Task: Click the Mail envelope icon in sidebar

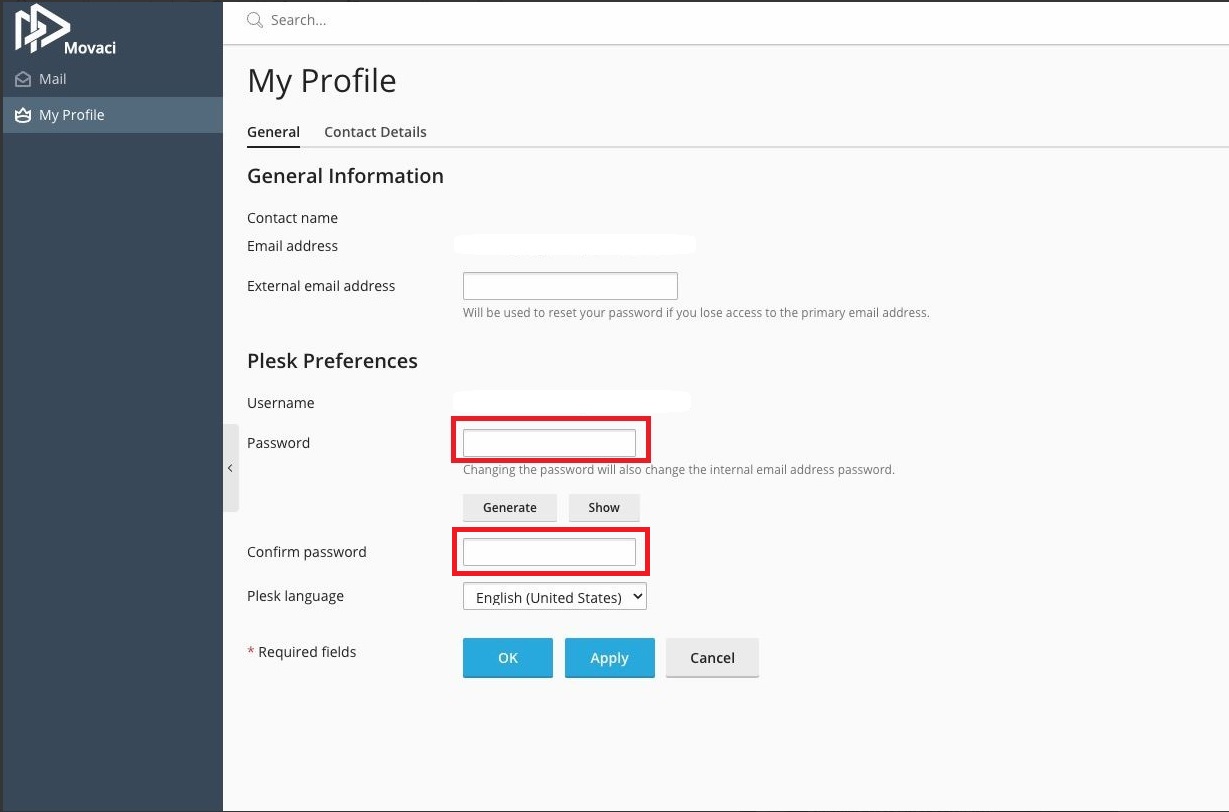Action: click(x=23, y=79)
